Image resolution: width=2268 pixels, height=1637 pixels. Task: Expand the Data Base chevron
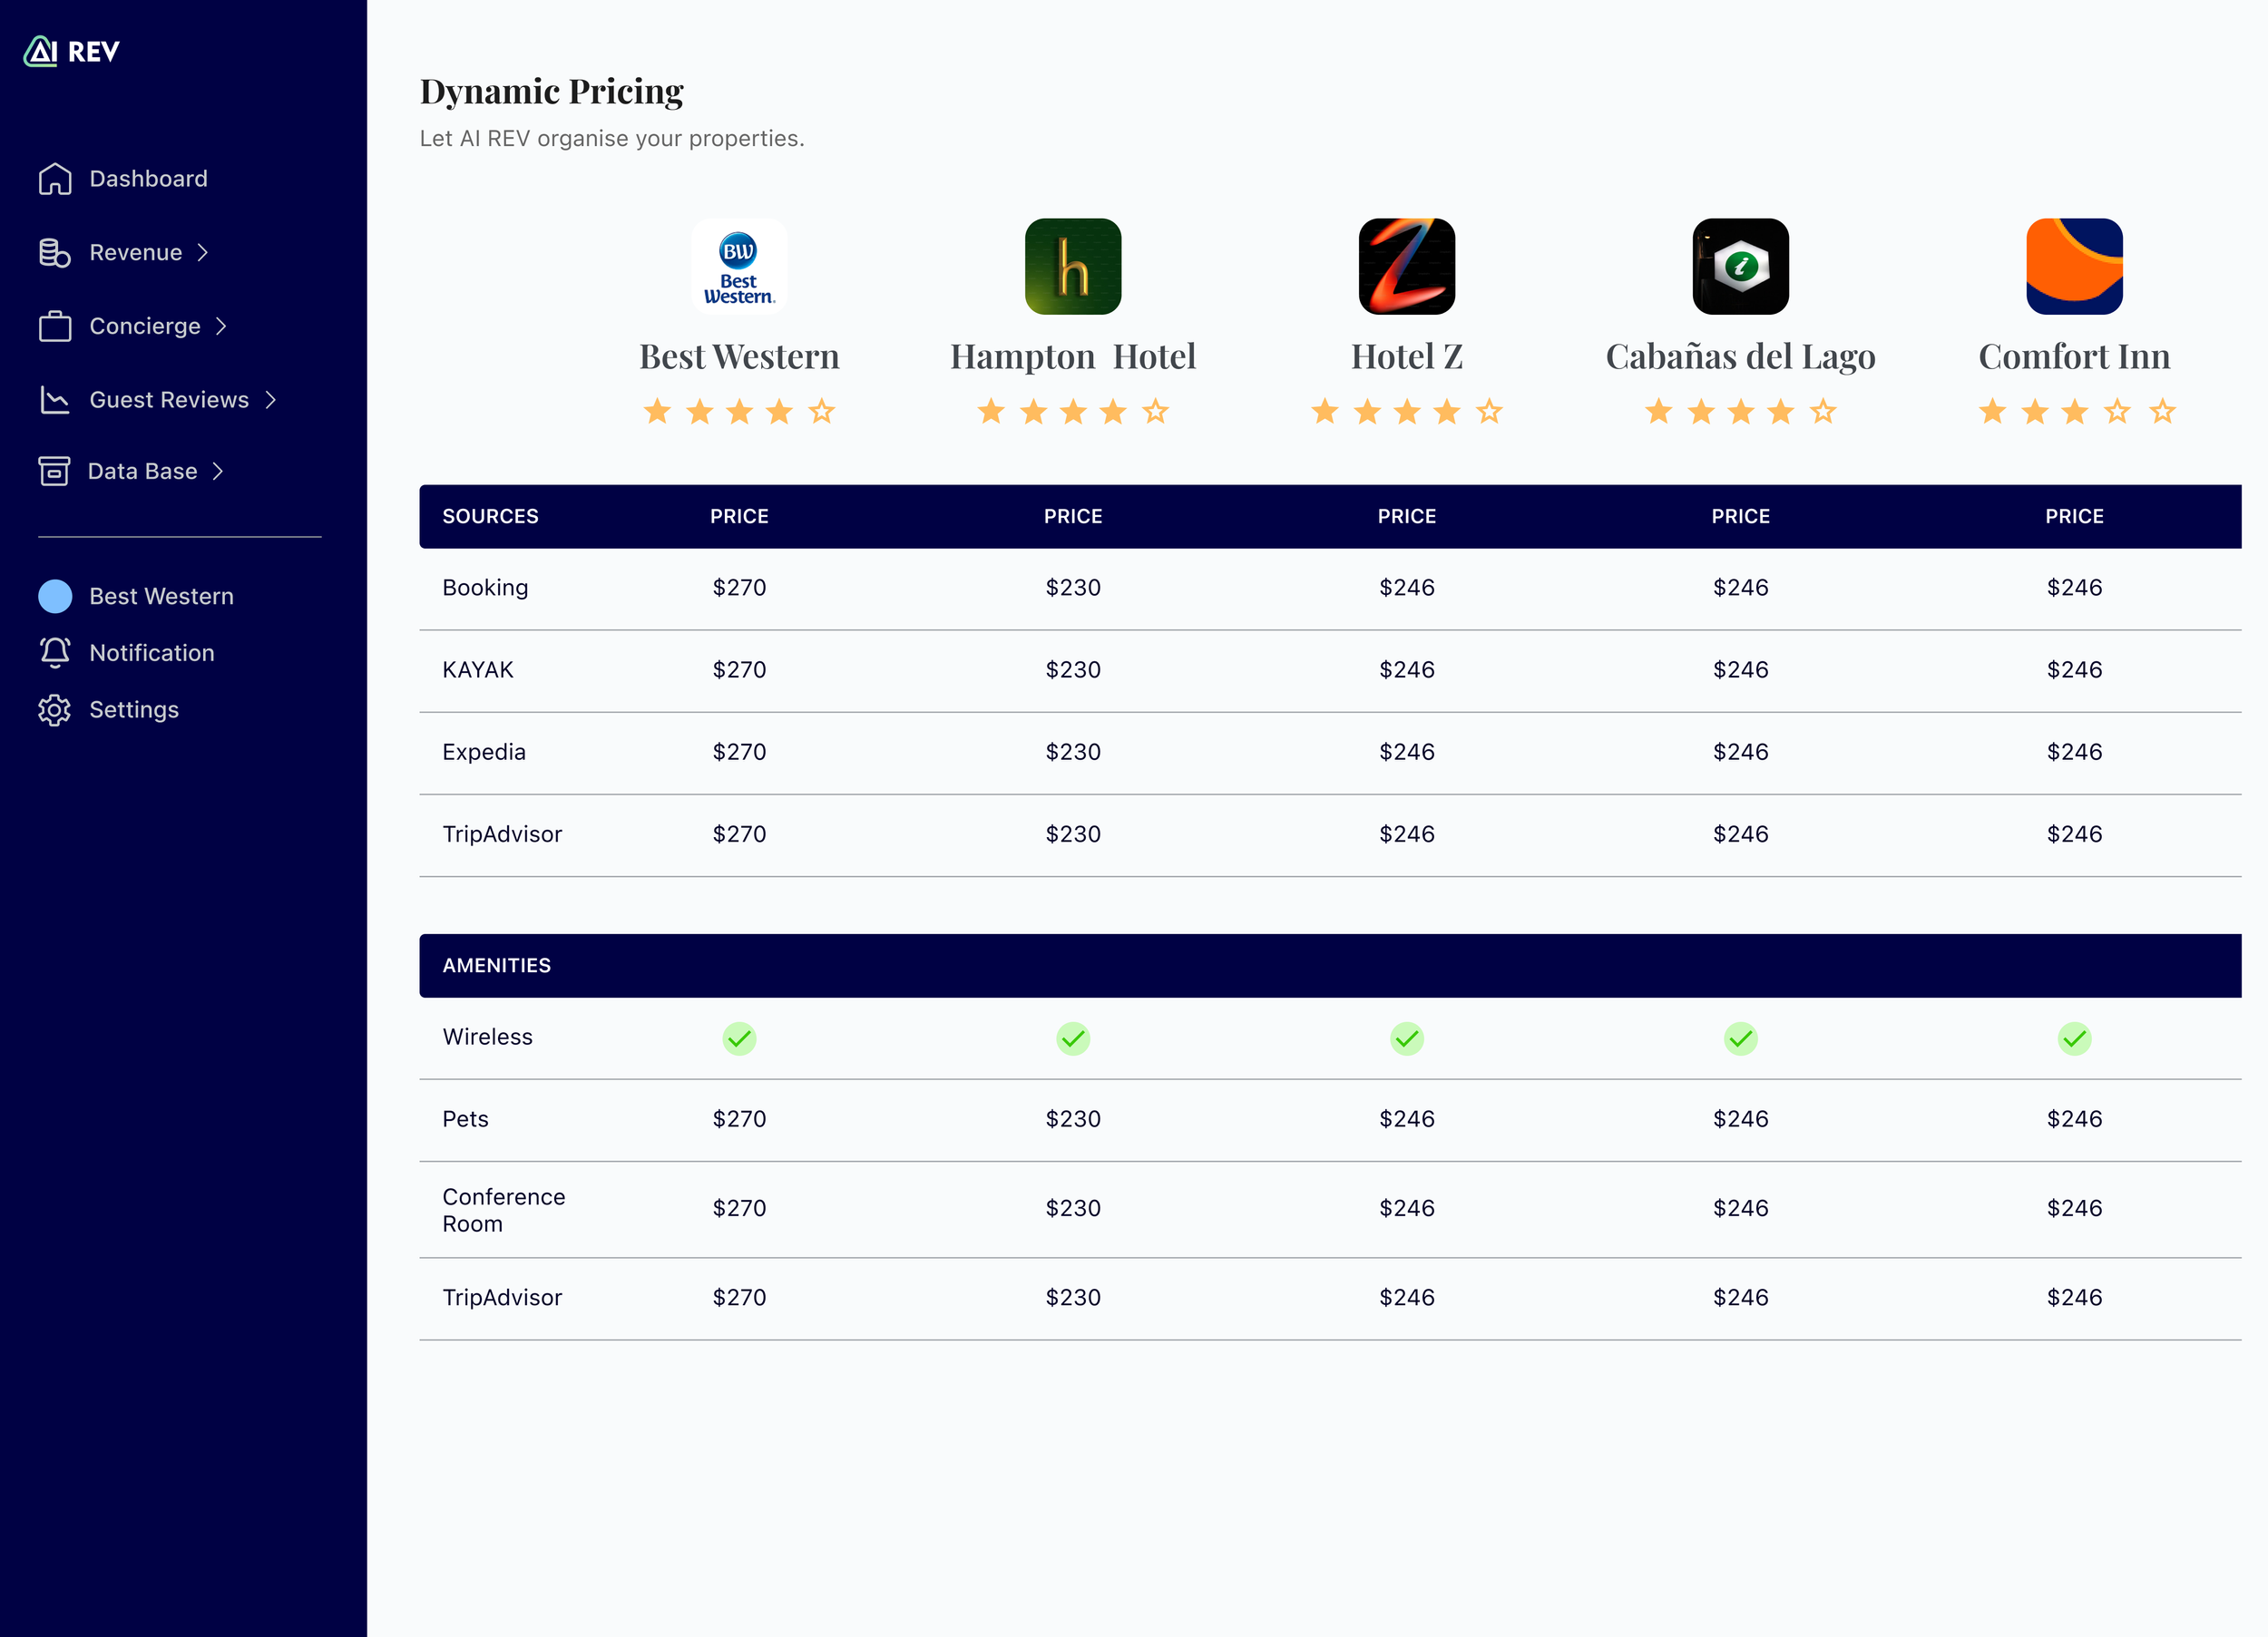coord(218,471)
